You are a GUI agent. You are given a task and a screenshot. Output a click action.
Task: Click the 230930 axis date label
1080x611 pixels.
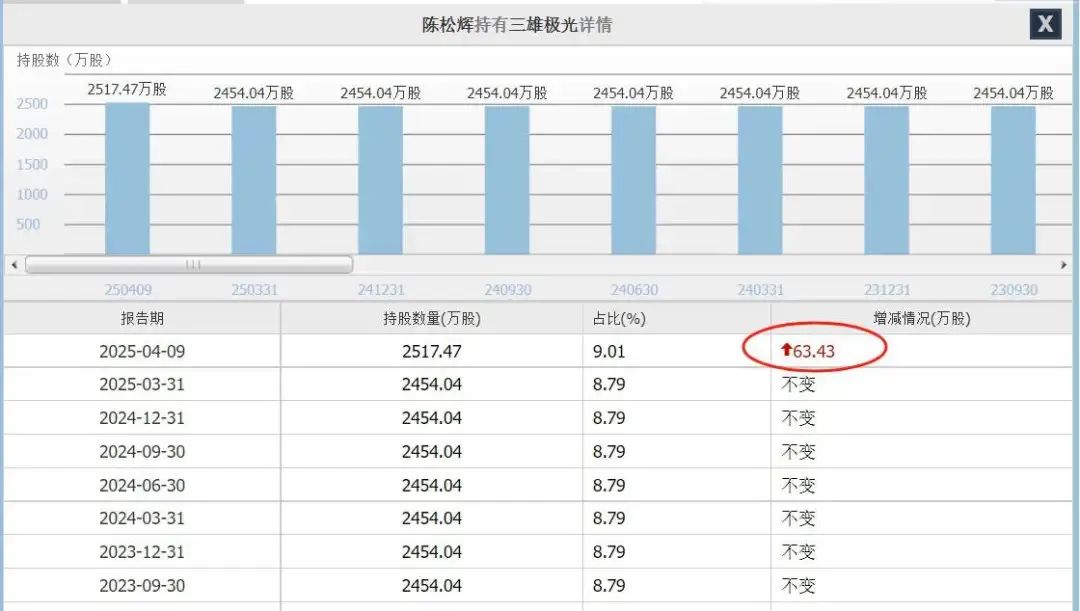(x=1014, y=290)
